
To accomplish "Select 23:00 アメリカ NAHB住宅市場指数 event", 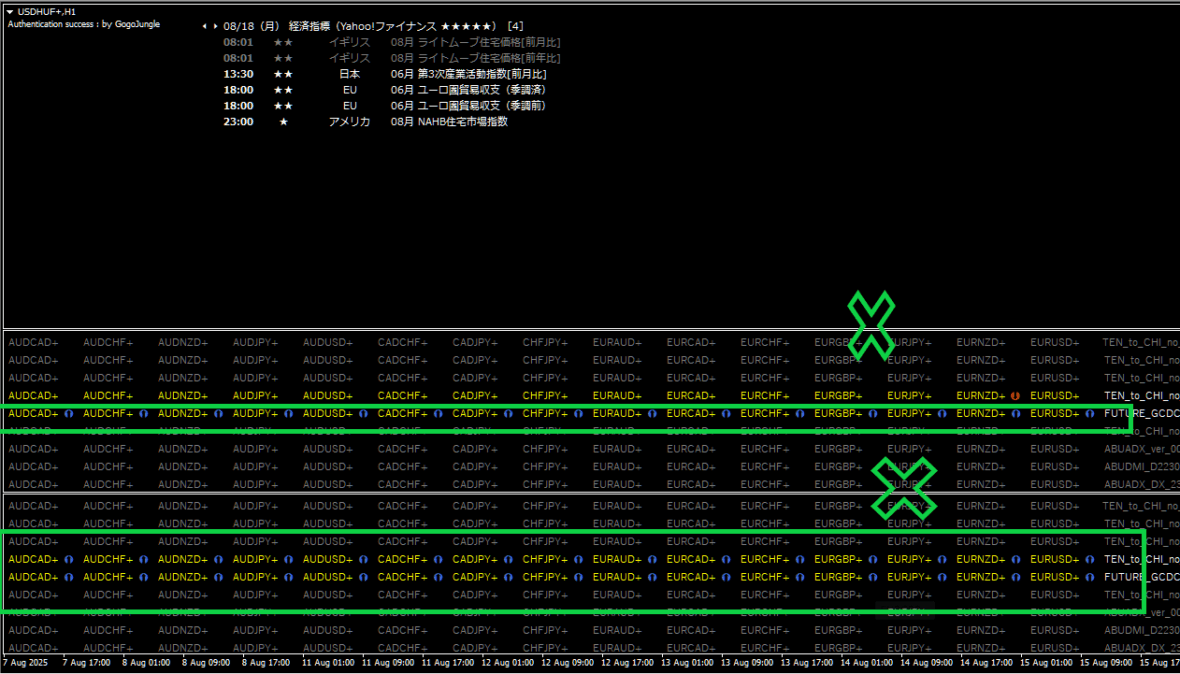I will pos(365,121).
